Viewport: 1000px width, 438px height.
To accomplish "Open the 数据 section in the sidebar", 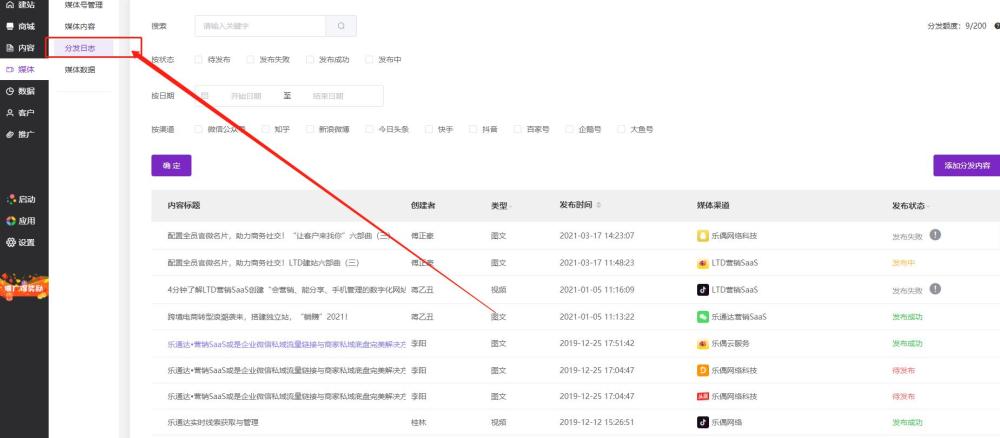I will pos(20,91).
